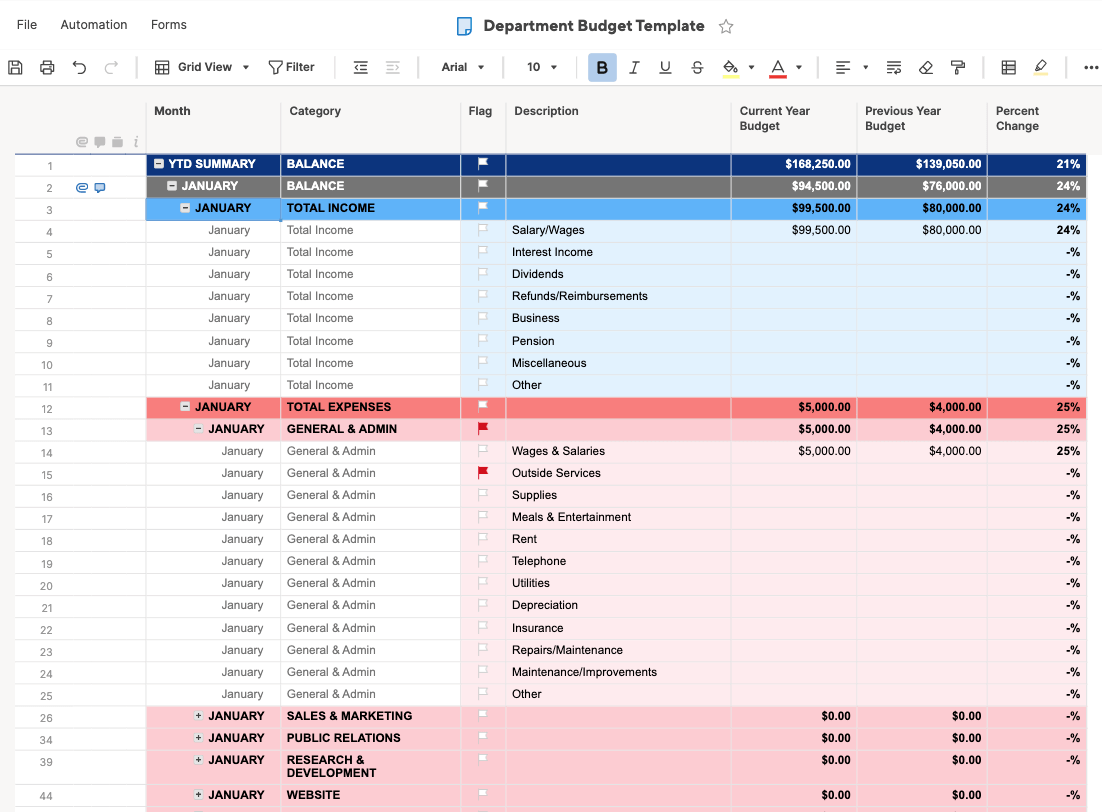Apply strikethrough formatting
The width and height of the screenshot is (1102, 812).
tap(698, 67)
